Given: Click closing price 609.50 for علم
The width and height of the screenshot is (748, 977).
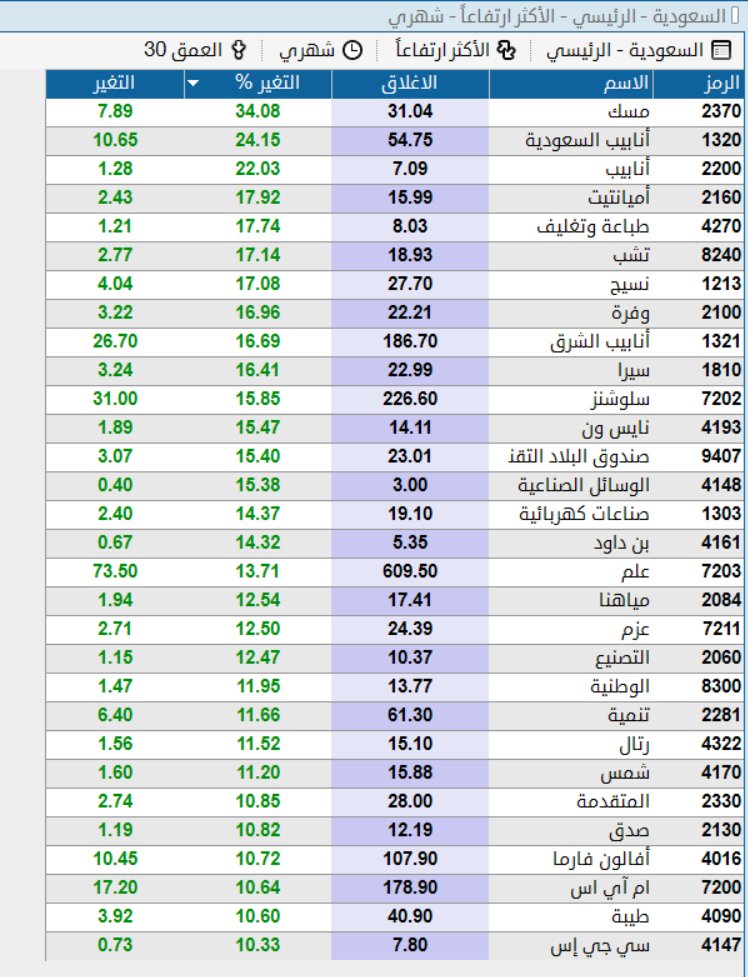Looking at the screenshot, I should 410,571.
